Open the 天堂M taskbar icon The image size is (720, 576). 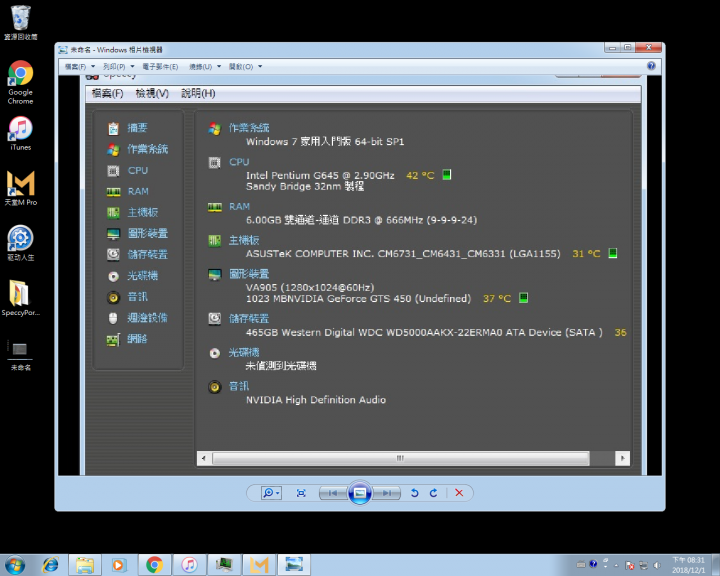[259, 565]
